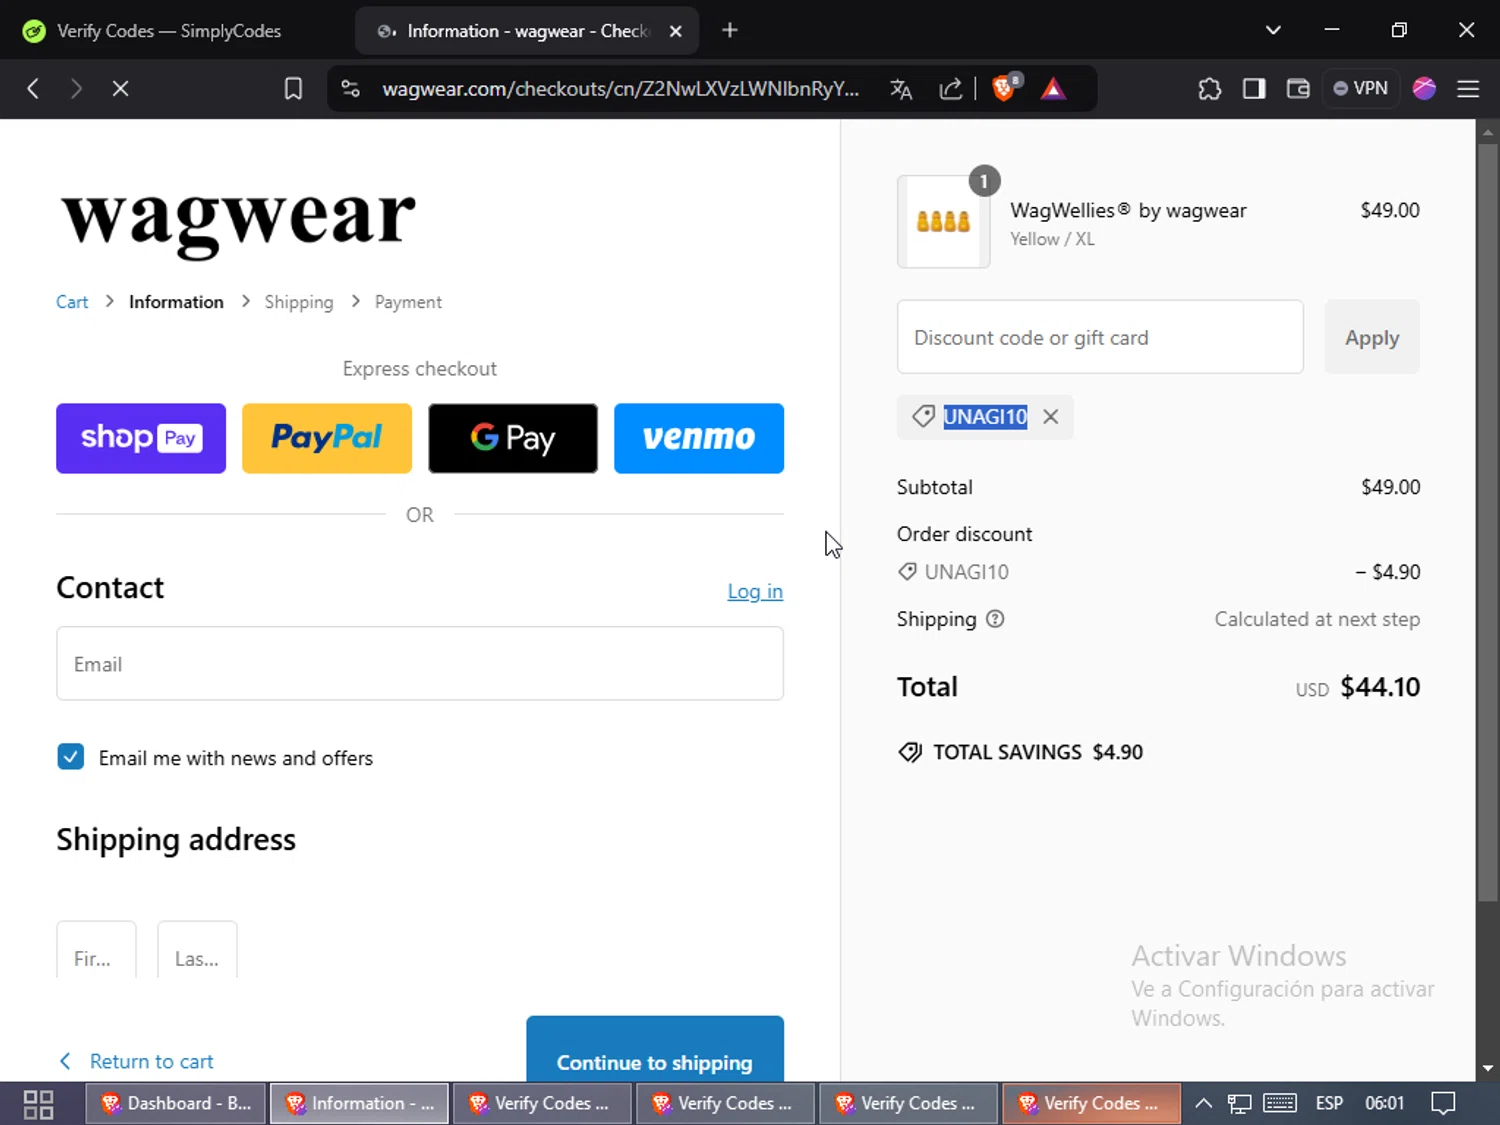Image resolution: width=1500 pixels, height=1125 pixels.
Task: Open Brave Rewards triangle icon
Action: pos(1053,89)
